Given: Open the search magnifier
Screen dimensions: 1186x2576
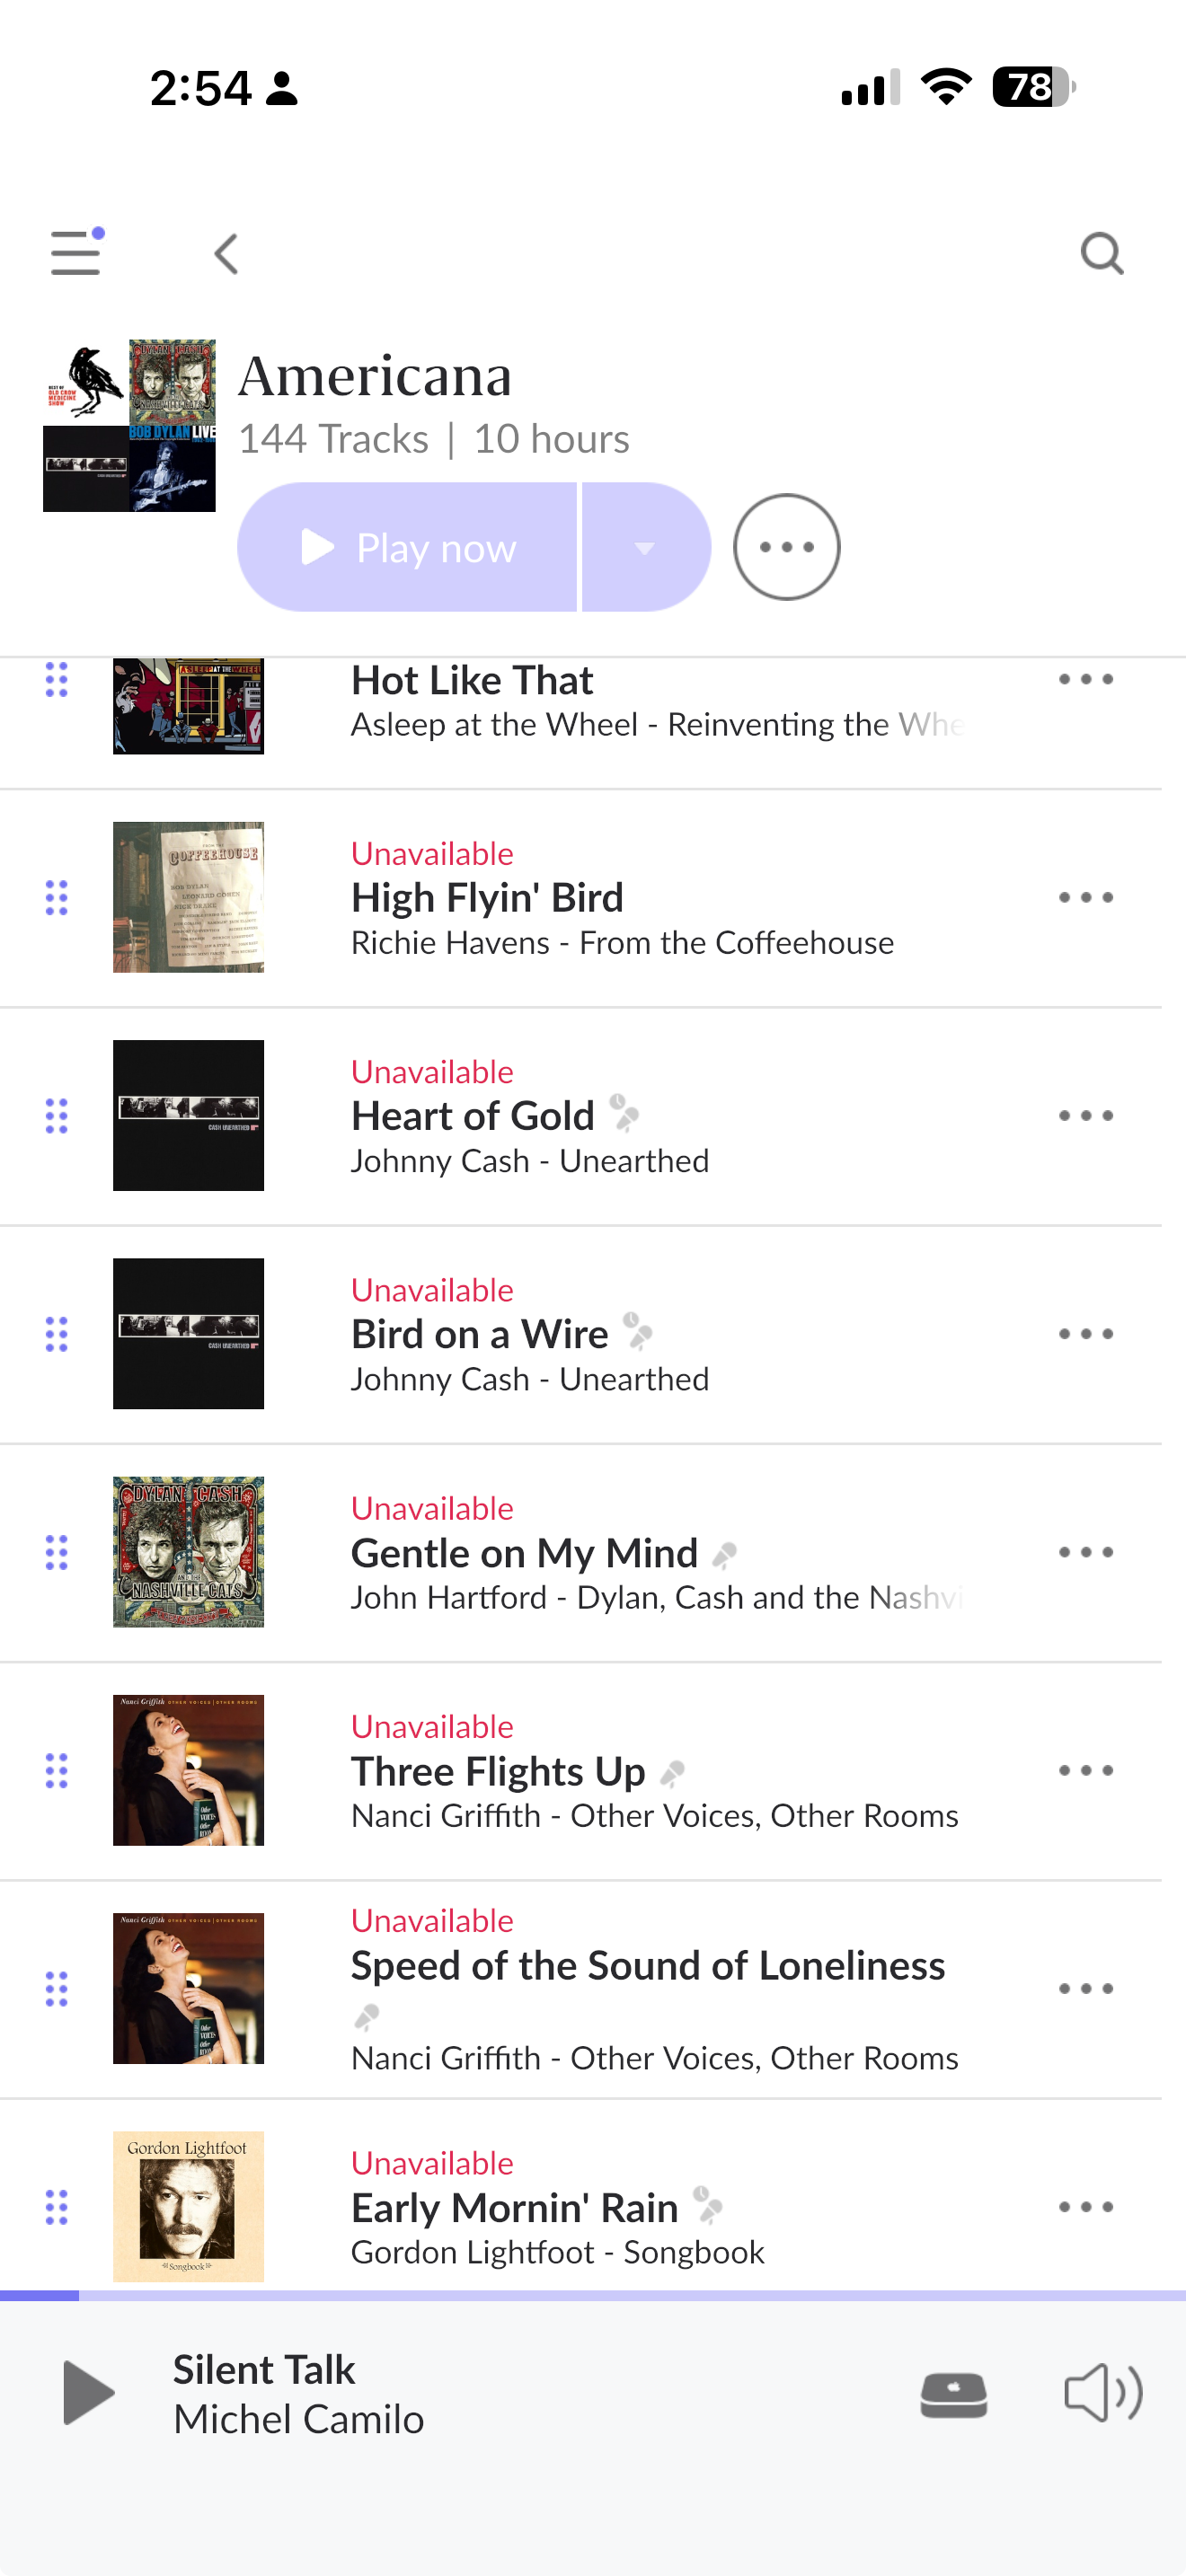Looking at the screenshot, I should point(1102,254).
